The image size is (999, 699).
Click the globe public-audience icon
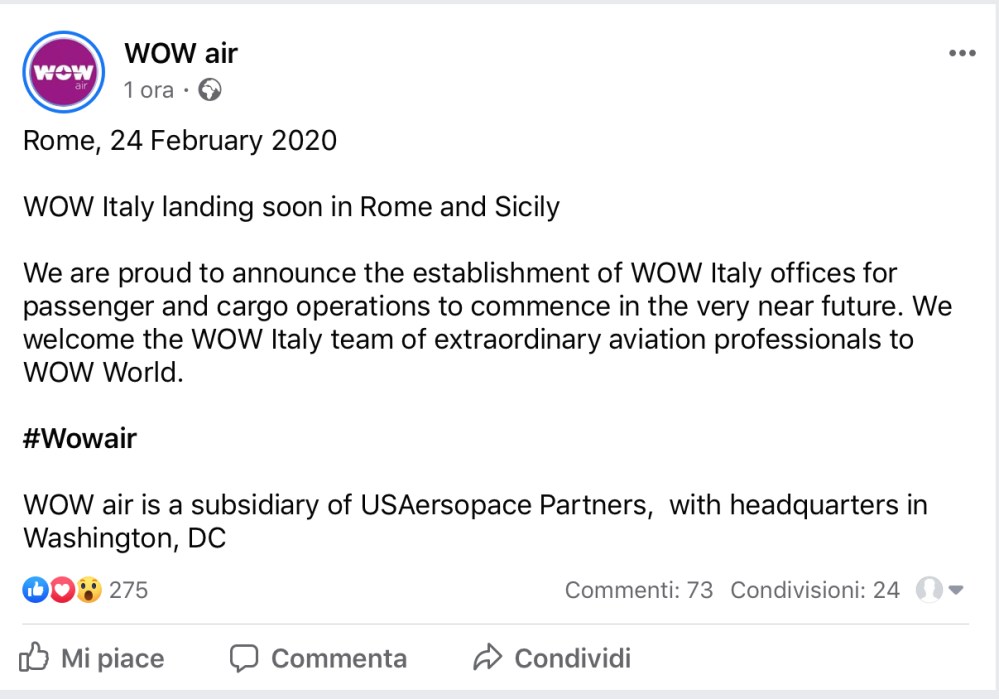click(x=210, y=90)
